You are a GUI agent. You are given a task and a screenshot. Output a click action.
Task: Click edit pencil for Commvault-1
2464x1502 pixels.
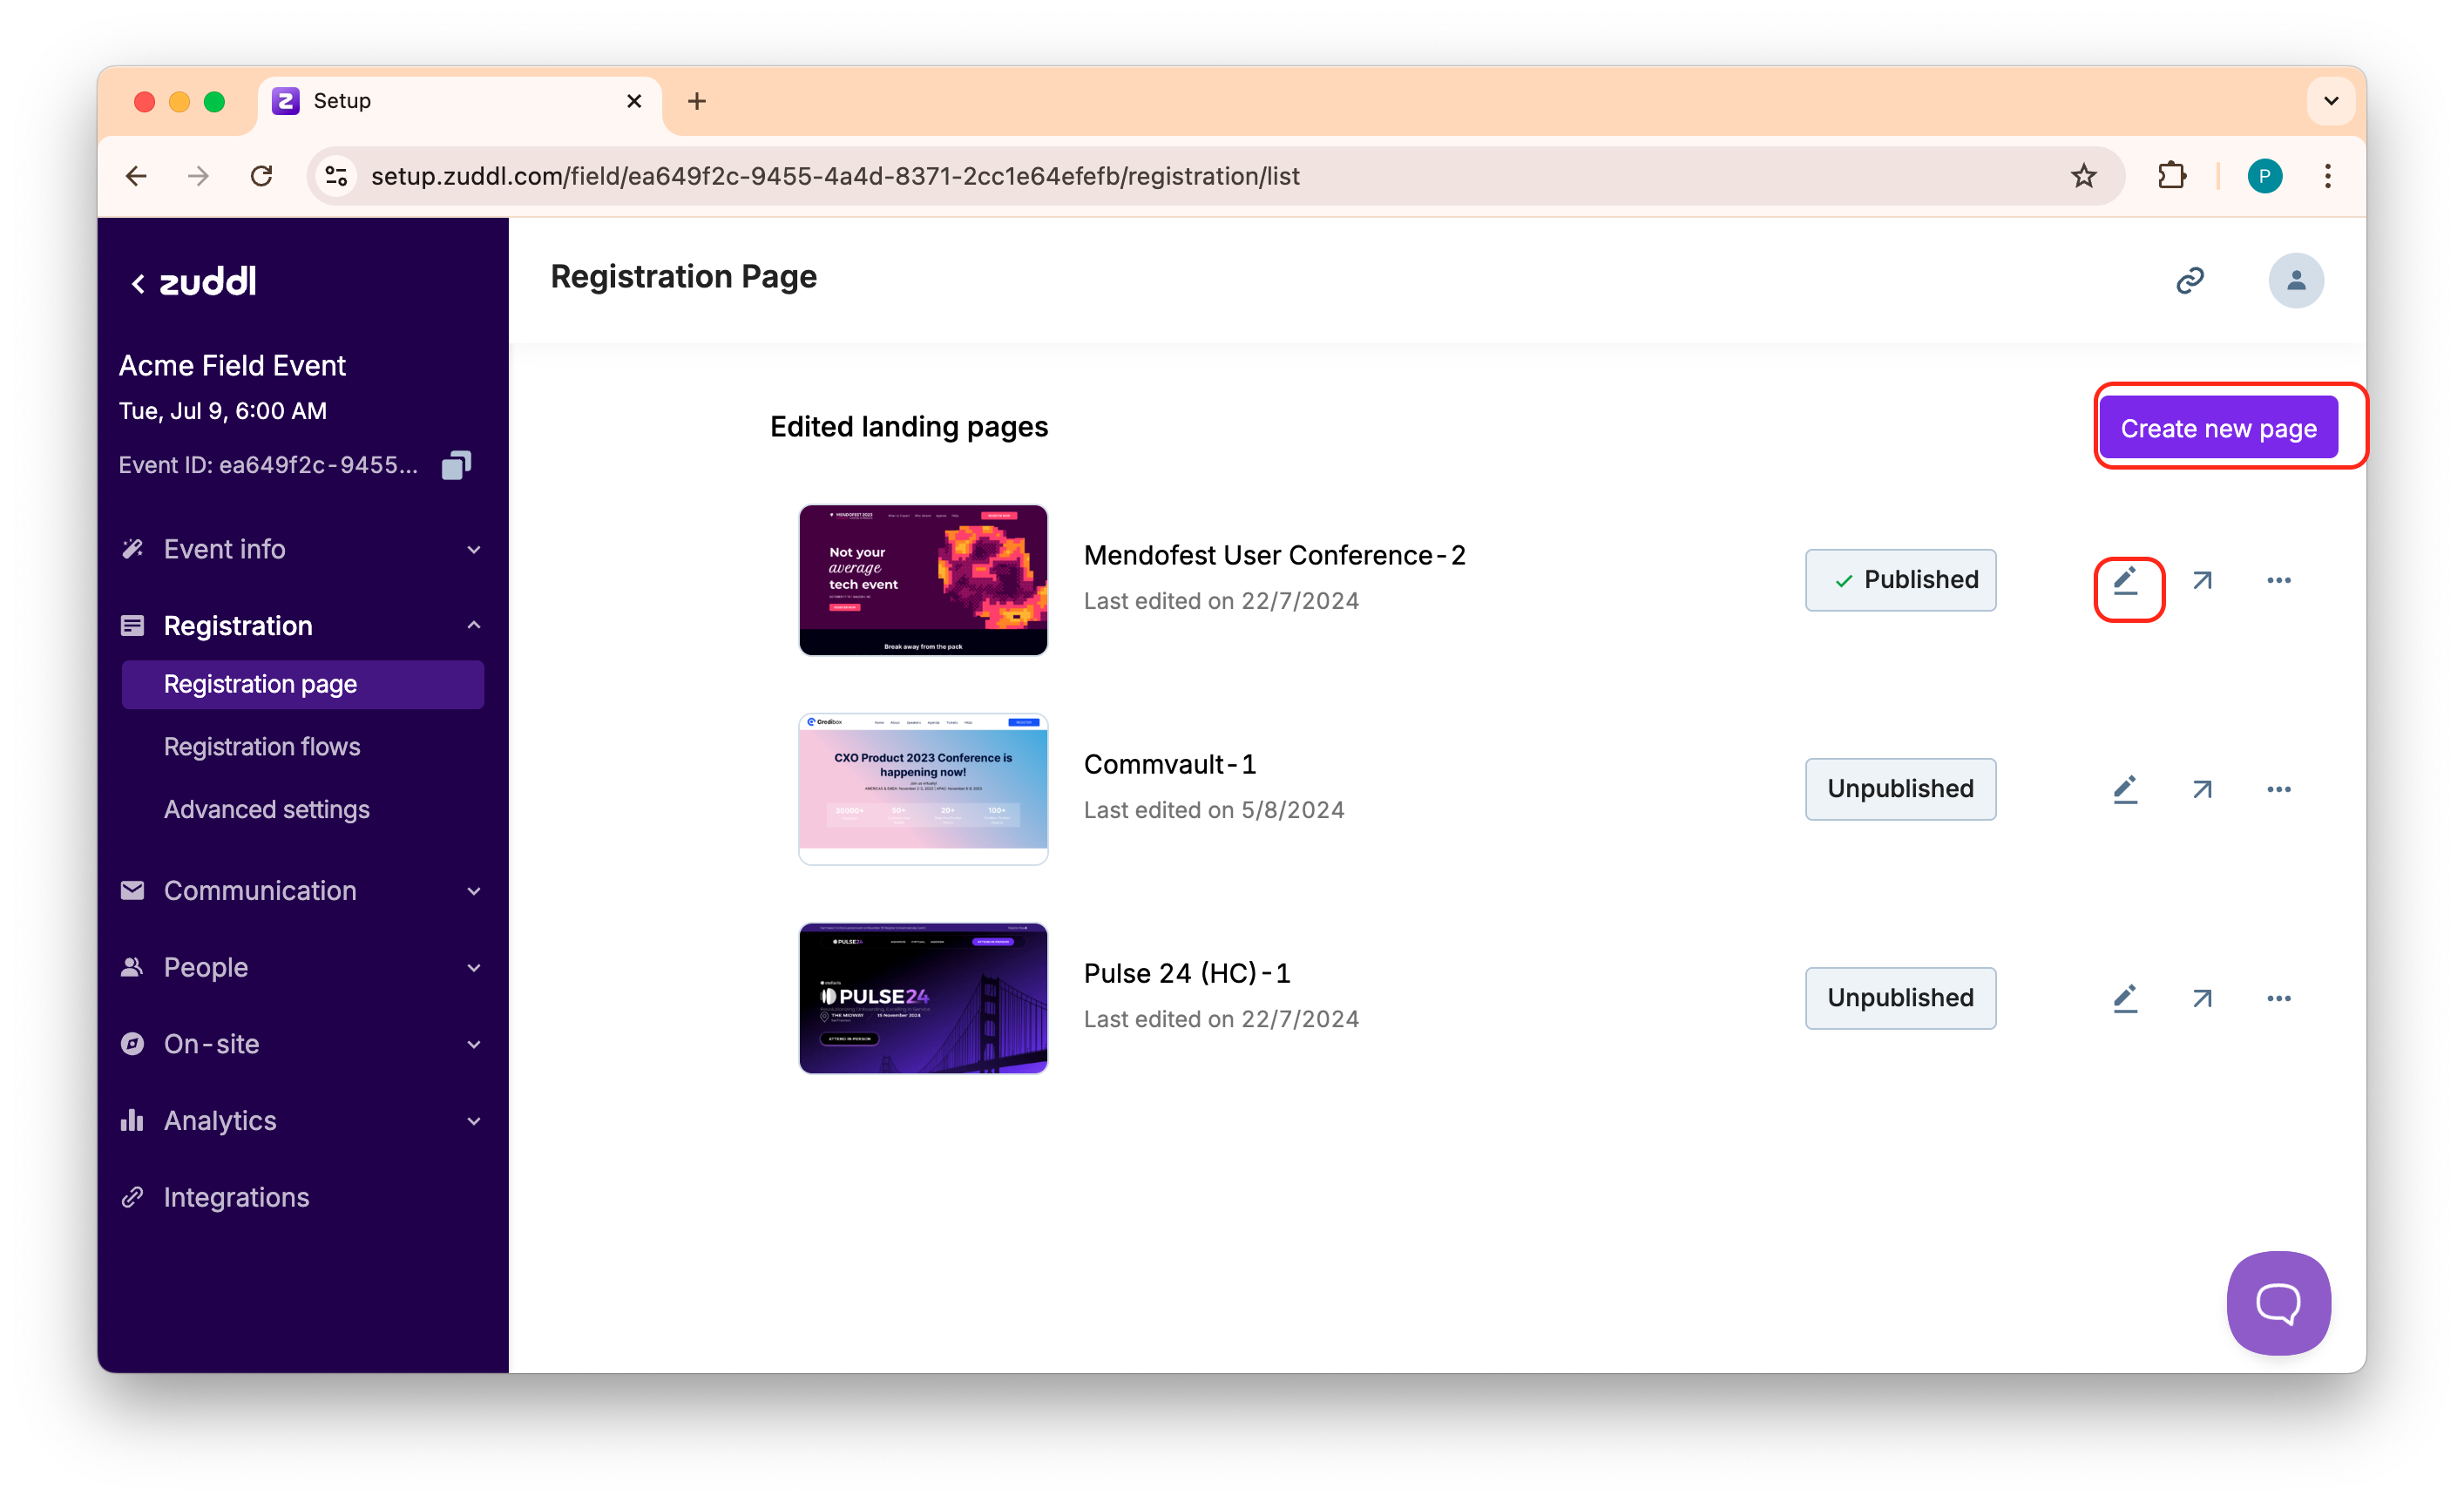coord(2125,789)
